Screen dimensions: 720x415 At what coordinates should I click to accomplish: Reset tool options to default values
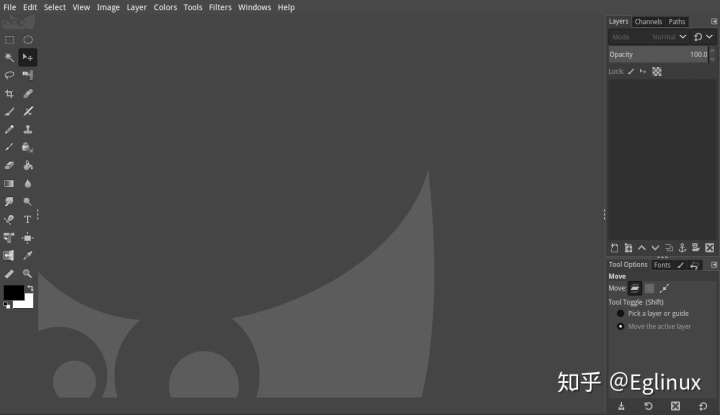(703, 406)
